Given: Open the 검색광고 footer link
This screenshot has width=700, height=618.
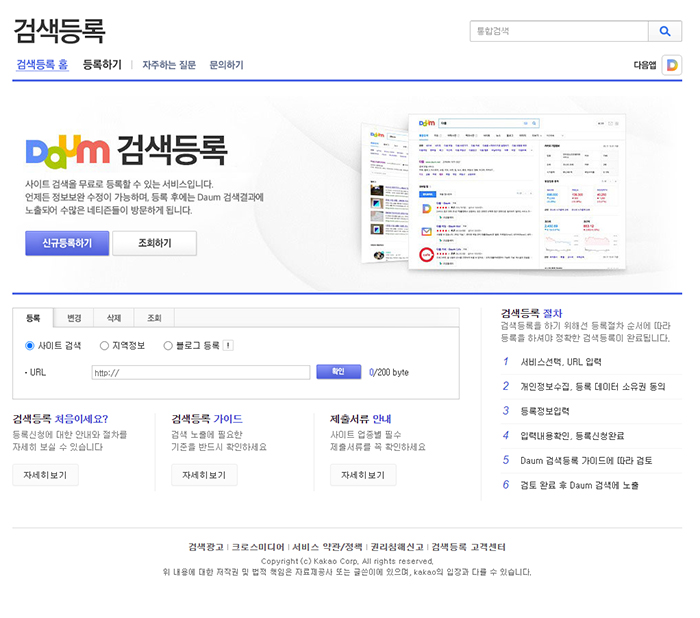Looking at the screenshot, I should pyautogui.click(x=206, y=547).
